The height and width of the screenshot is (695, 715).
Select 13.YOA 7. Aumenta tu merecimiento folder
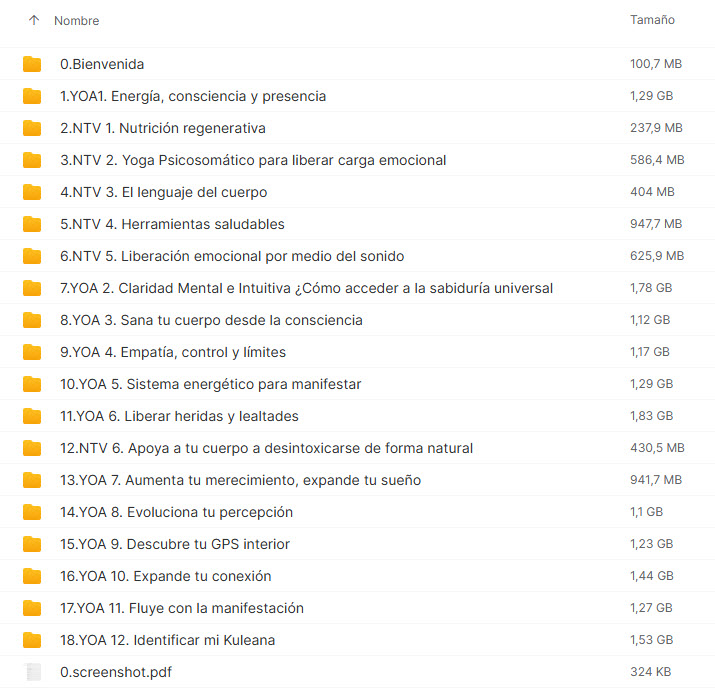pyautogui.click(x=240, y=480)
